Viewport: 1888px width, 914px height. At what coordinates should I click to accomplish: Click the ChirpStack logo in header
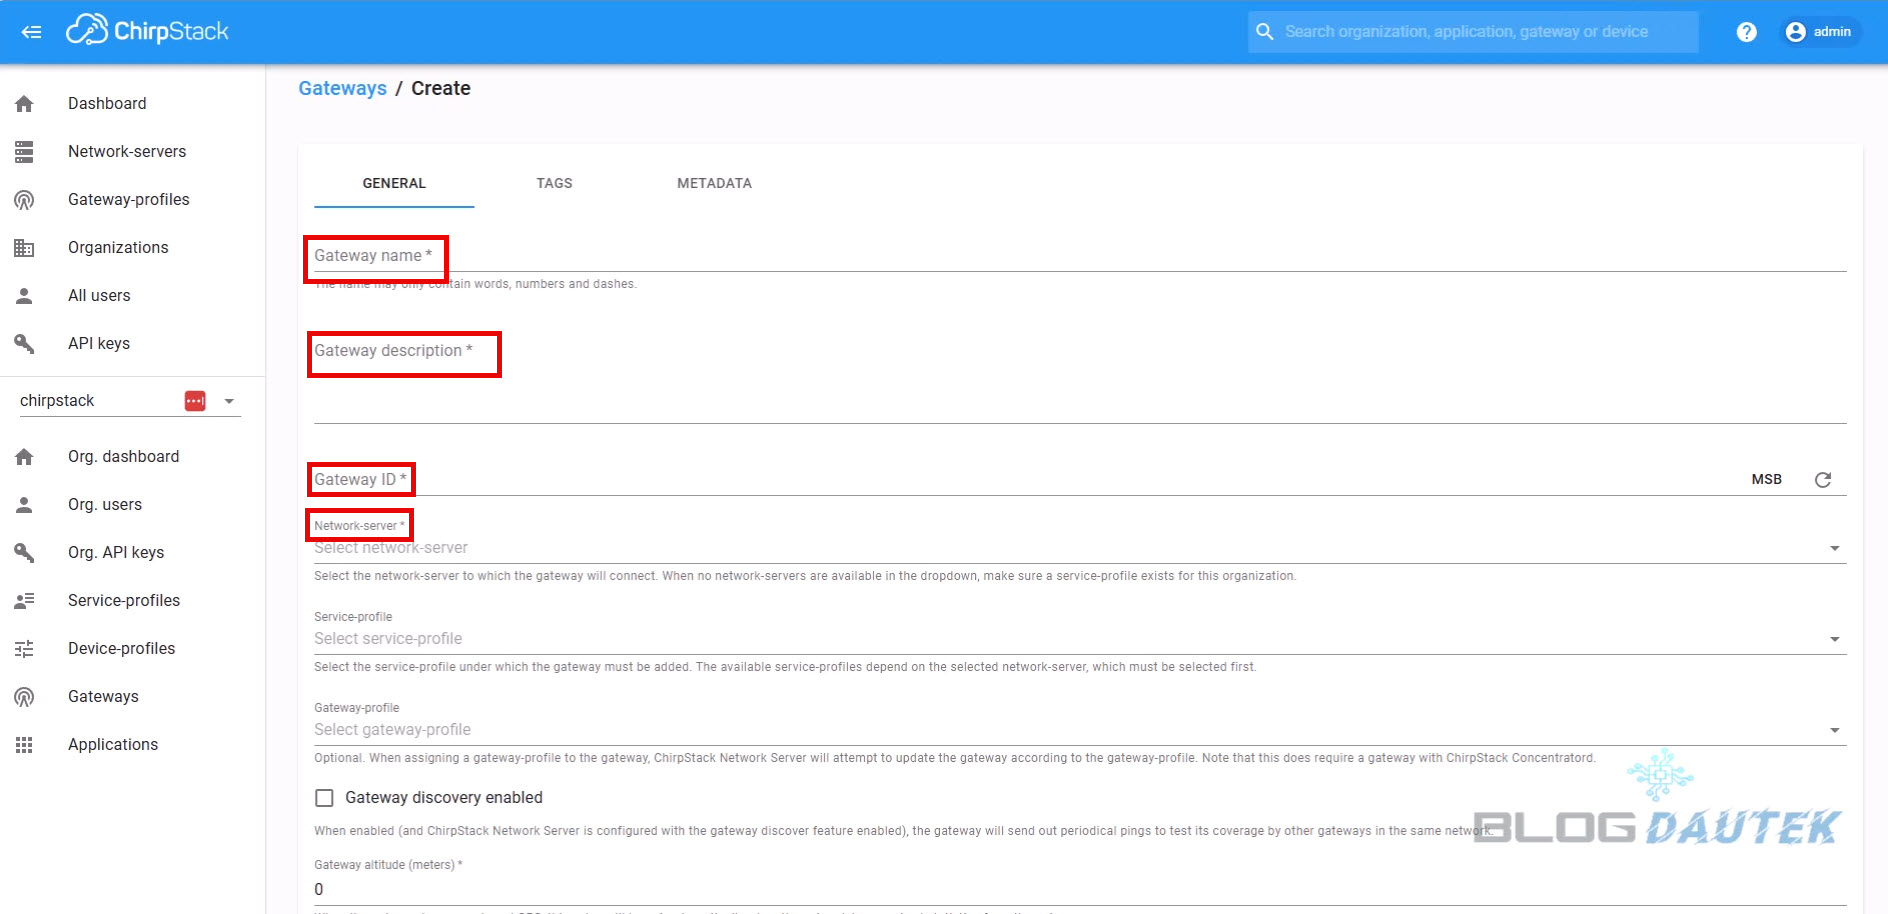(148, 31)
